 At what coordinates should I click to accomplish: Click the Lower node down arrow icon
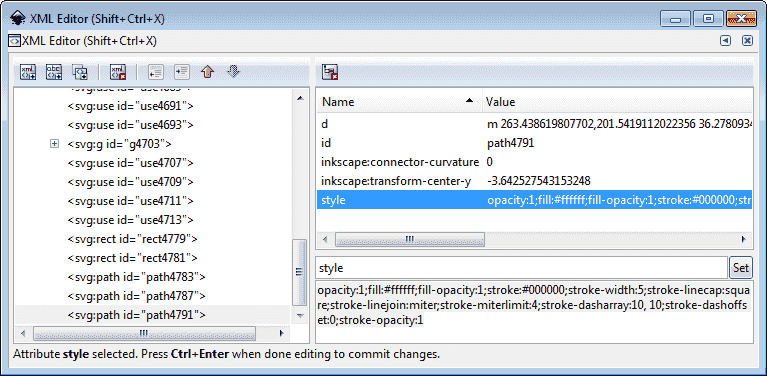[233, 72]
